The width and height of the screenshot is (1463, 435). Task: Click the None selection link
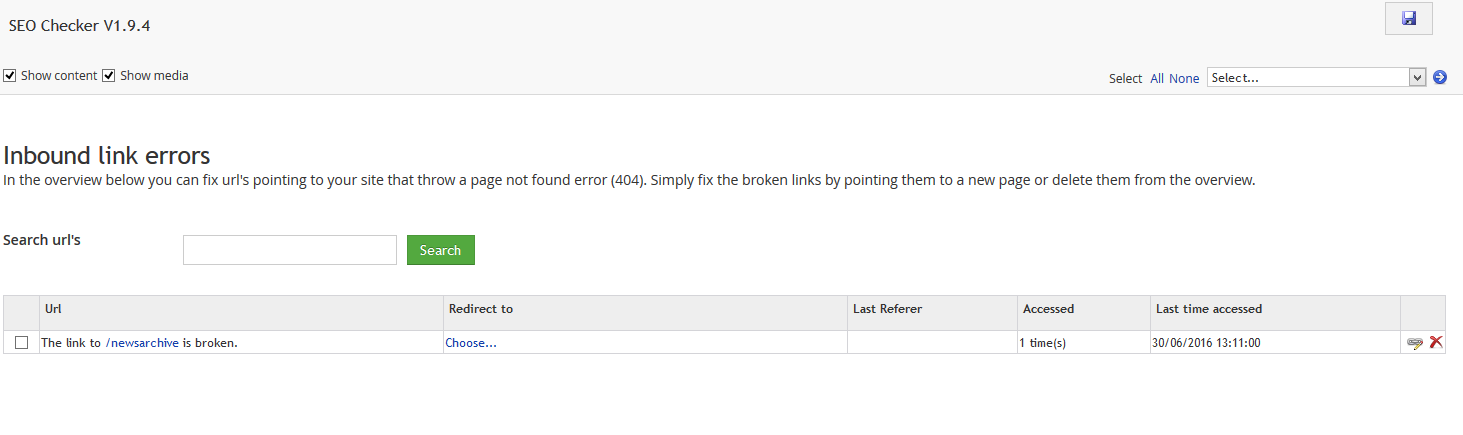[1184, 78]
